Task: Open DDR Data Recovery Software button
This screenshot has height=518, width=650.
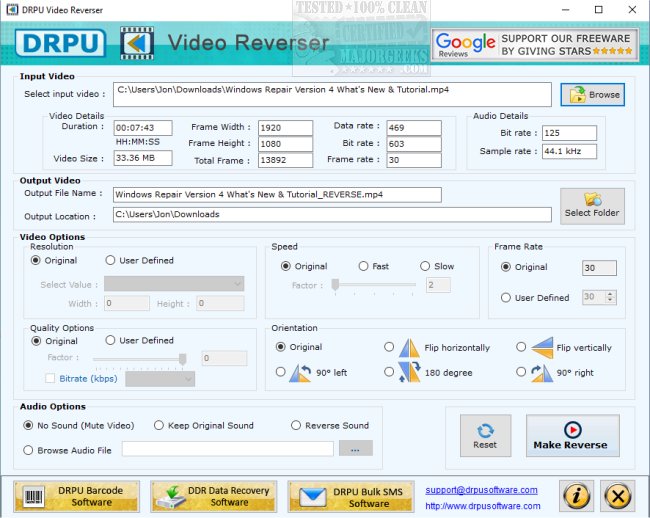Action: (x=213, y=496)
